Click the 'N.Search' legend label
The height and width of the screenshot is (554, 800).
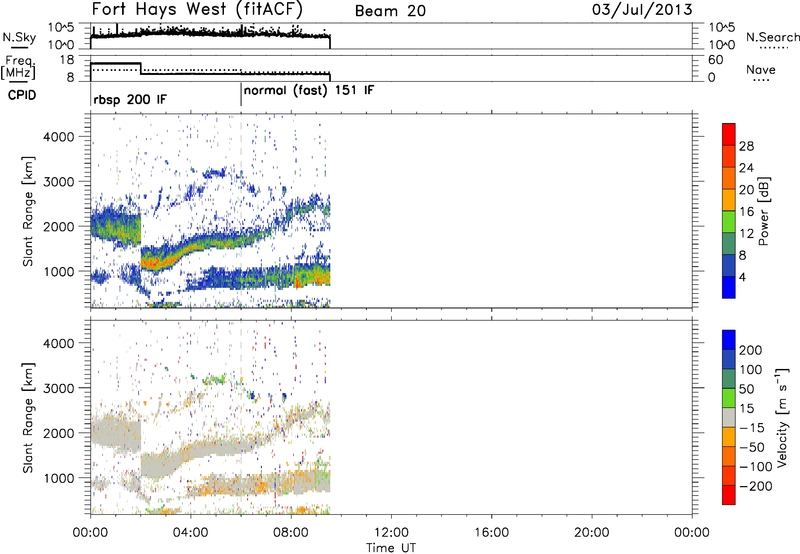coord(772,37)
